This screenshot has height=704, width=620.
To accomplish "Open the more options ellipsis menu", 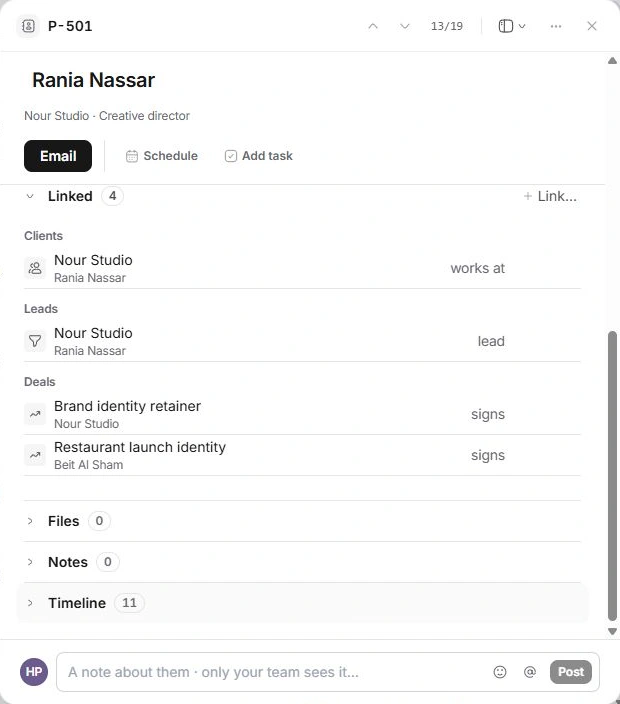I will coord(556,26).
